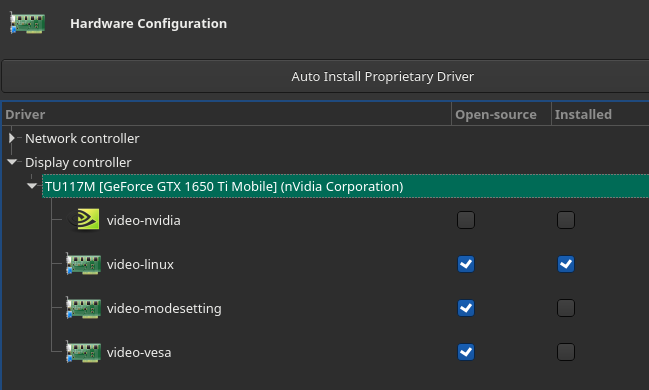Screen dimensions: 649x390
Task: Select the video-vesa driver label
Action: pyautogui.click(x=139, y=352)
